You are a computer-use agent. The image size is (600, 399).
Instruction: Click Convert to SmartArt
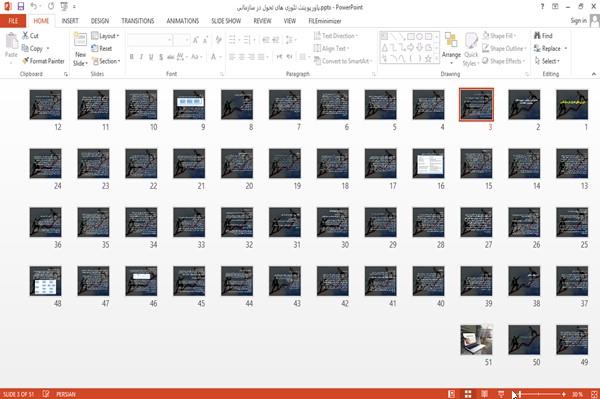342,61
